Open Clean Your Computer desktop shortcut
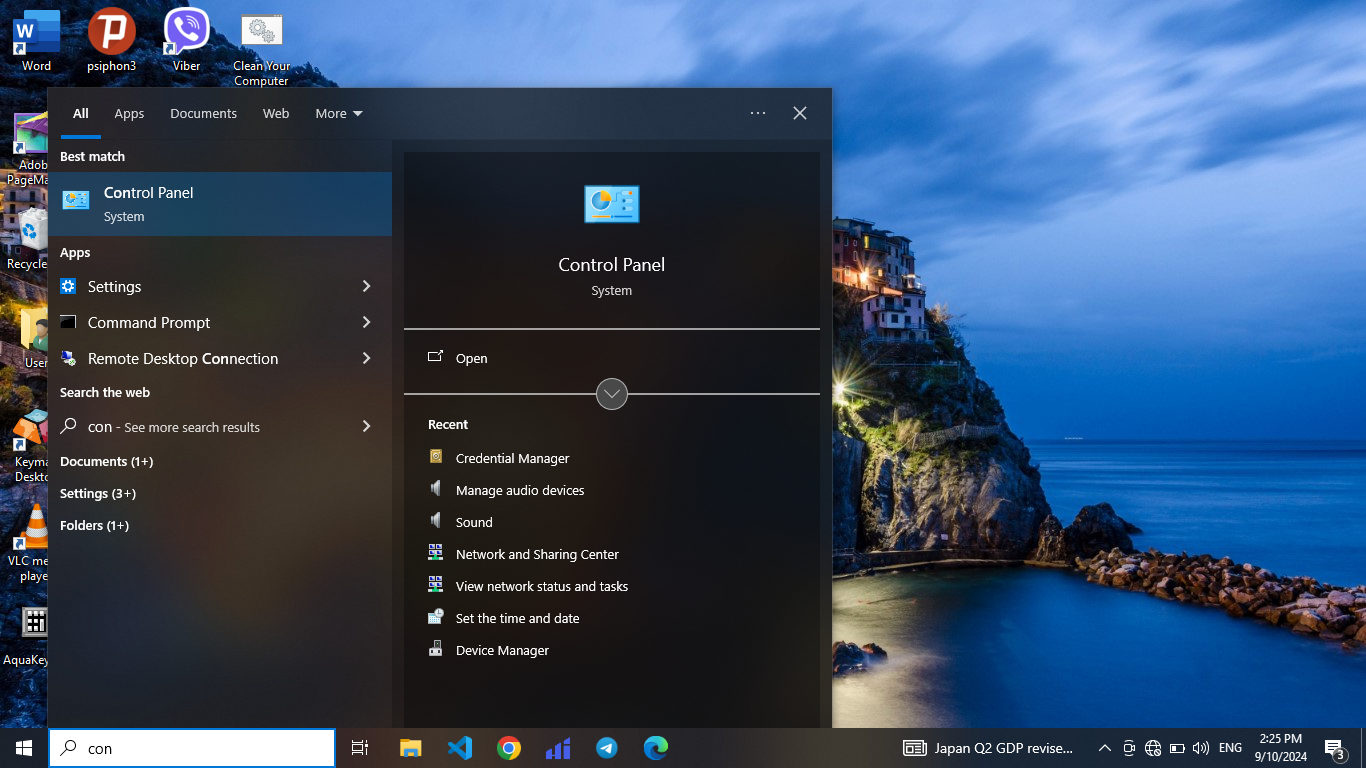The height and width of the screenshot is (768, 1366). (261, 49)
